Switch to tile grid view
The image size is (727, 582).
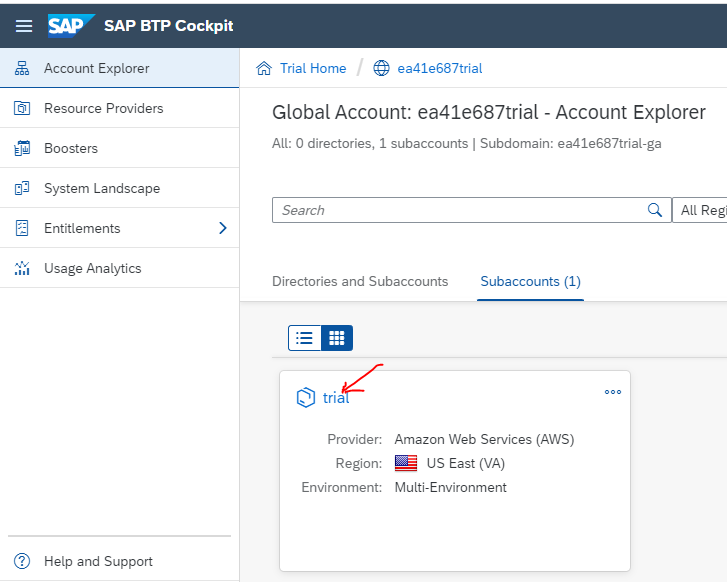(x=337, y=338)
